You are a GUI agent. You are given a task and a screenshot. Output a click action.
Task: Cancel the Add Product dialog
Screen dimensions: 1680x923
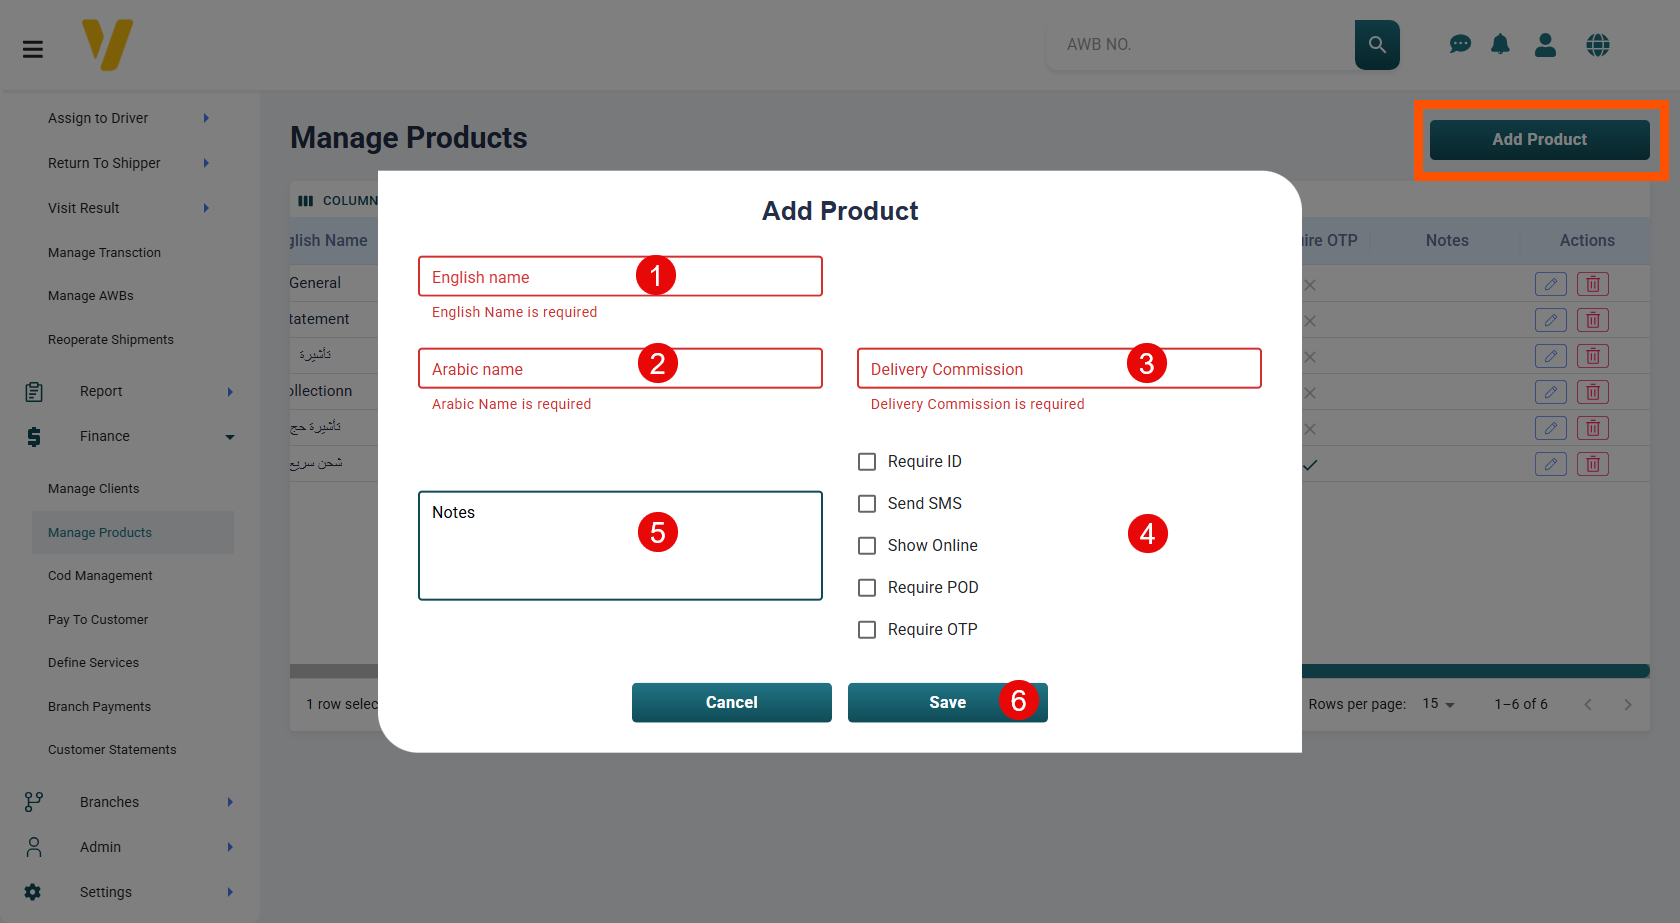[731, 702]
